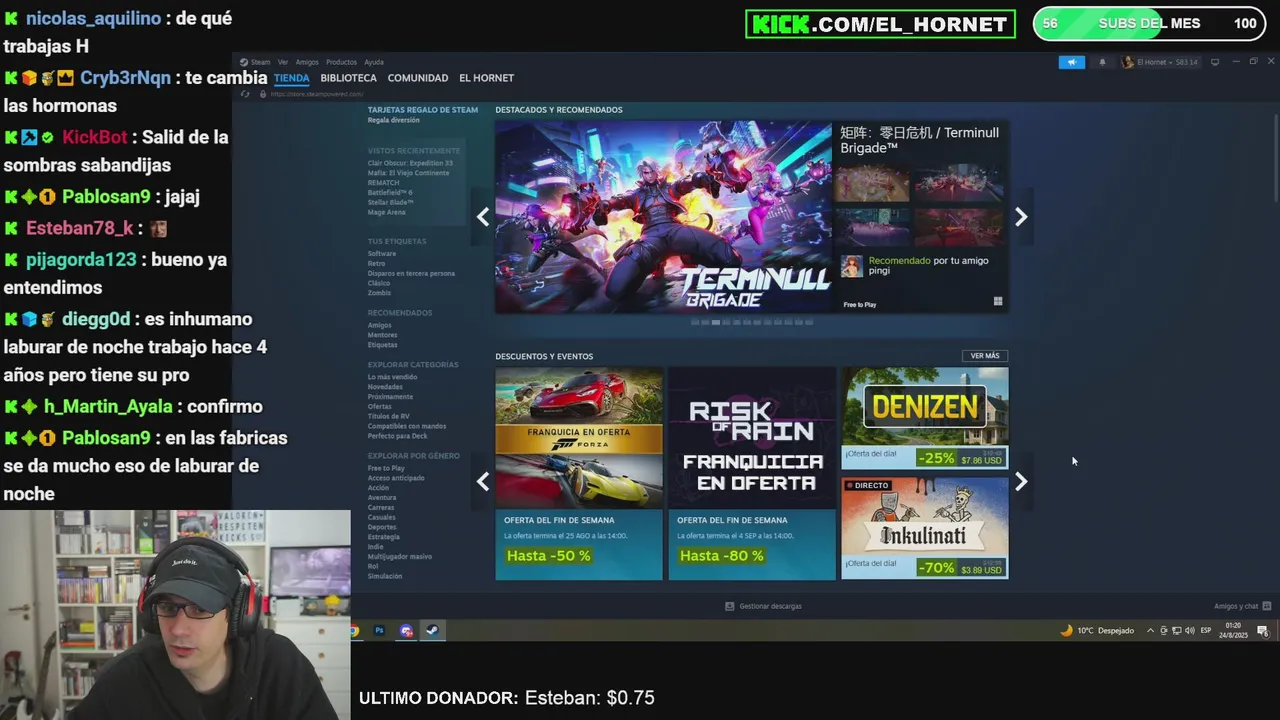Image resolution: width=1280 pixels, height=720 pixels.
Task: Click the Steam announcements megaphone icon
Action: tap(1071, 62)
